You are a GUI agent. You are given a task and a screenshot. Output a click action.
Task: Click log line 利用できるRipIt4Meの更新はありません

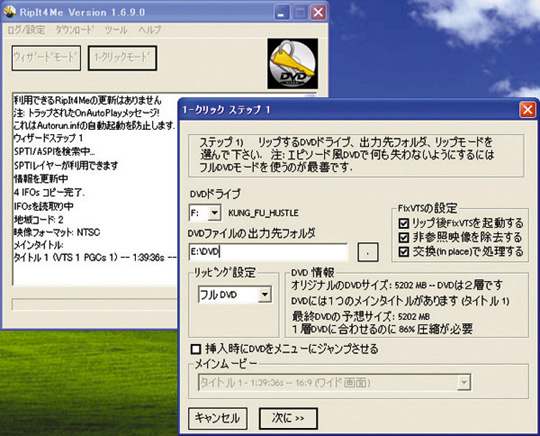coord(87,101)
